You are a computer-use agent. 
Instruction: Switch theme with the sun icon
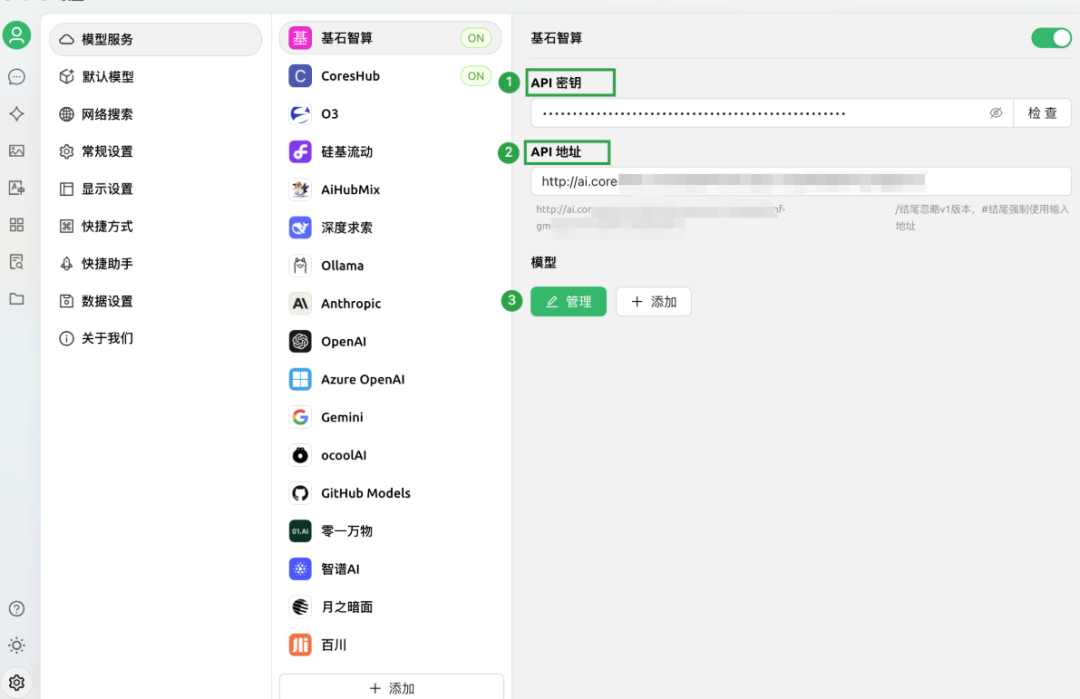click(17, 645)
